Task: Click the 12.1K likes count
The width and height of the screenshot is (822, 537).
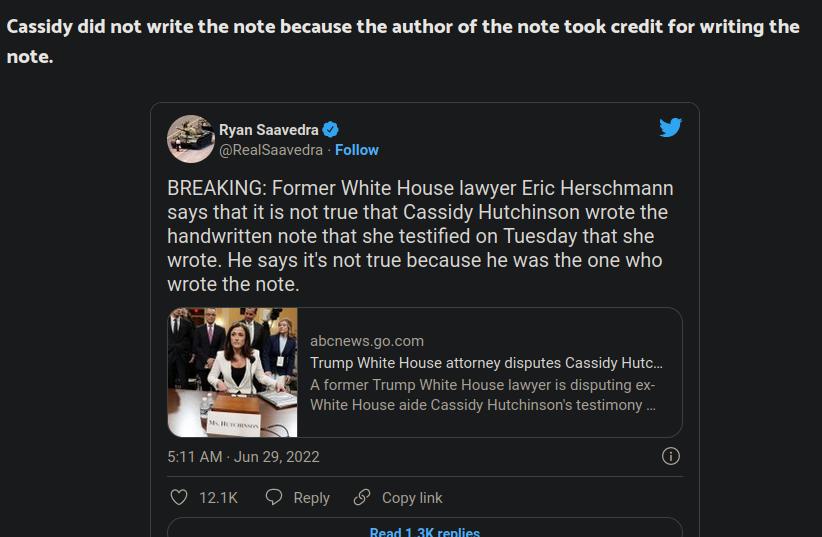Action: 218,498
